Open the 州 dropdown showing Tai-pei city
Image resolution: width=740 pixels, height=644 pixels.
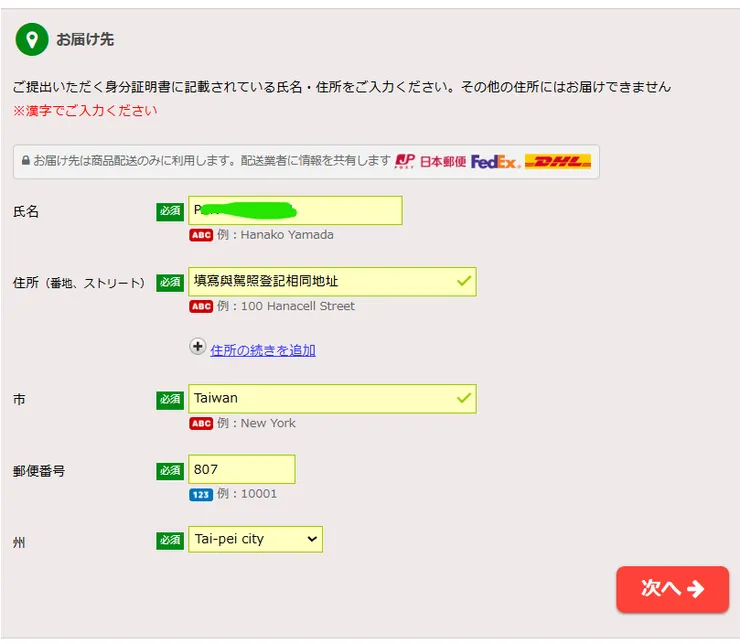(x=255, y=539)
